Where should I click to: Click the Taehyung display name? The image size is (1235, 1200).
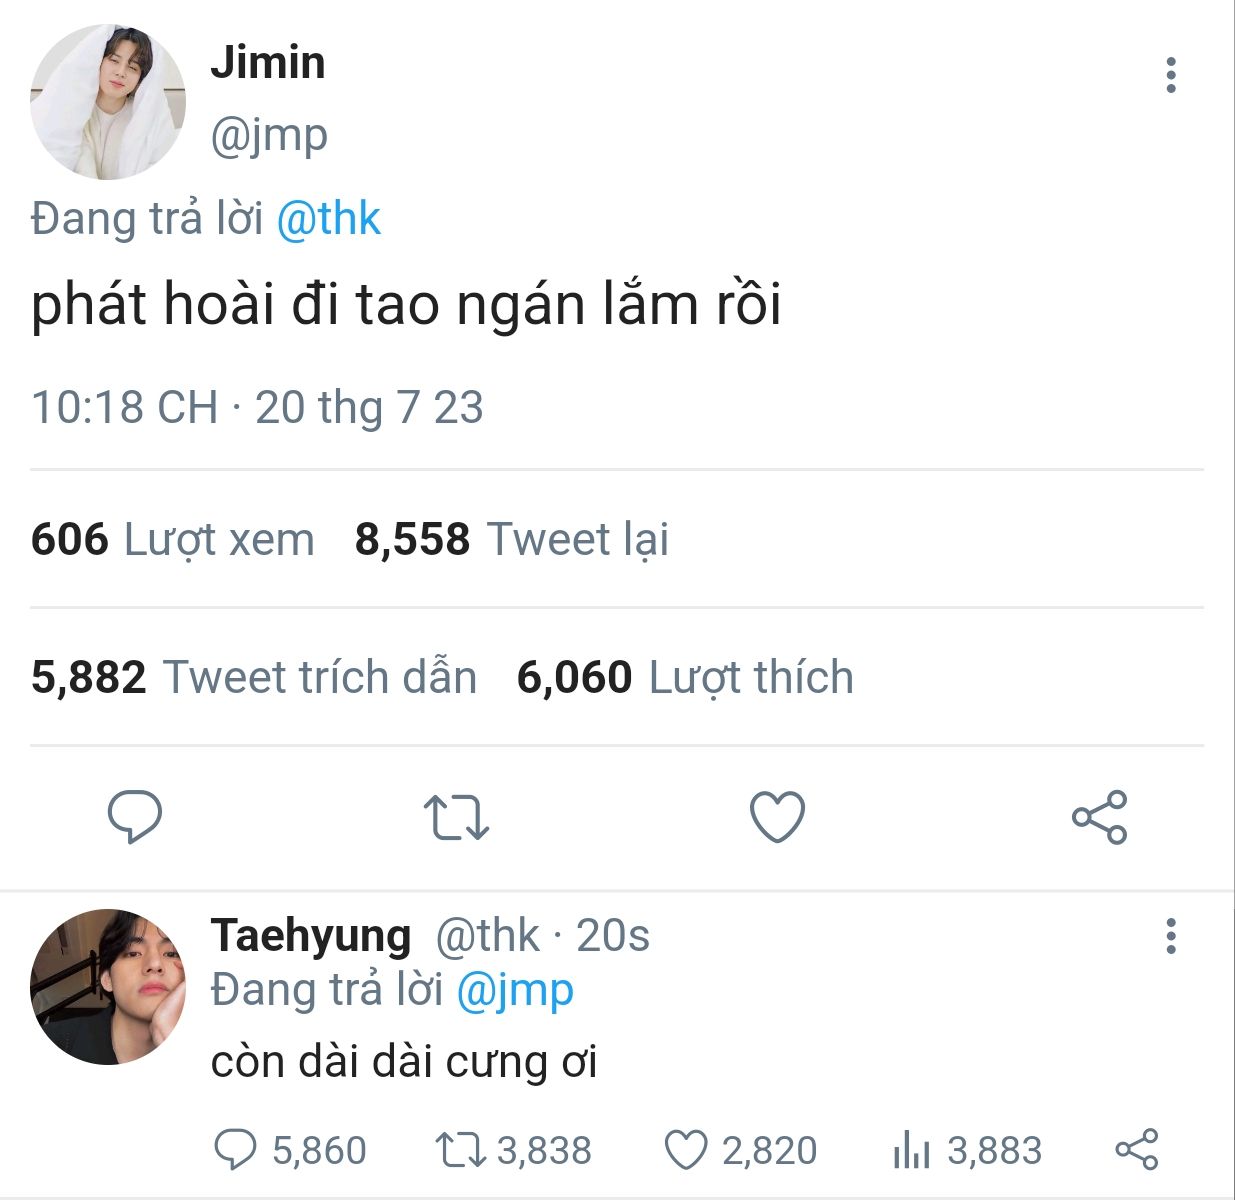point(311,936)
